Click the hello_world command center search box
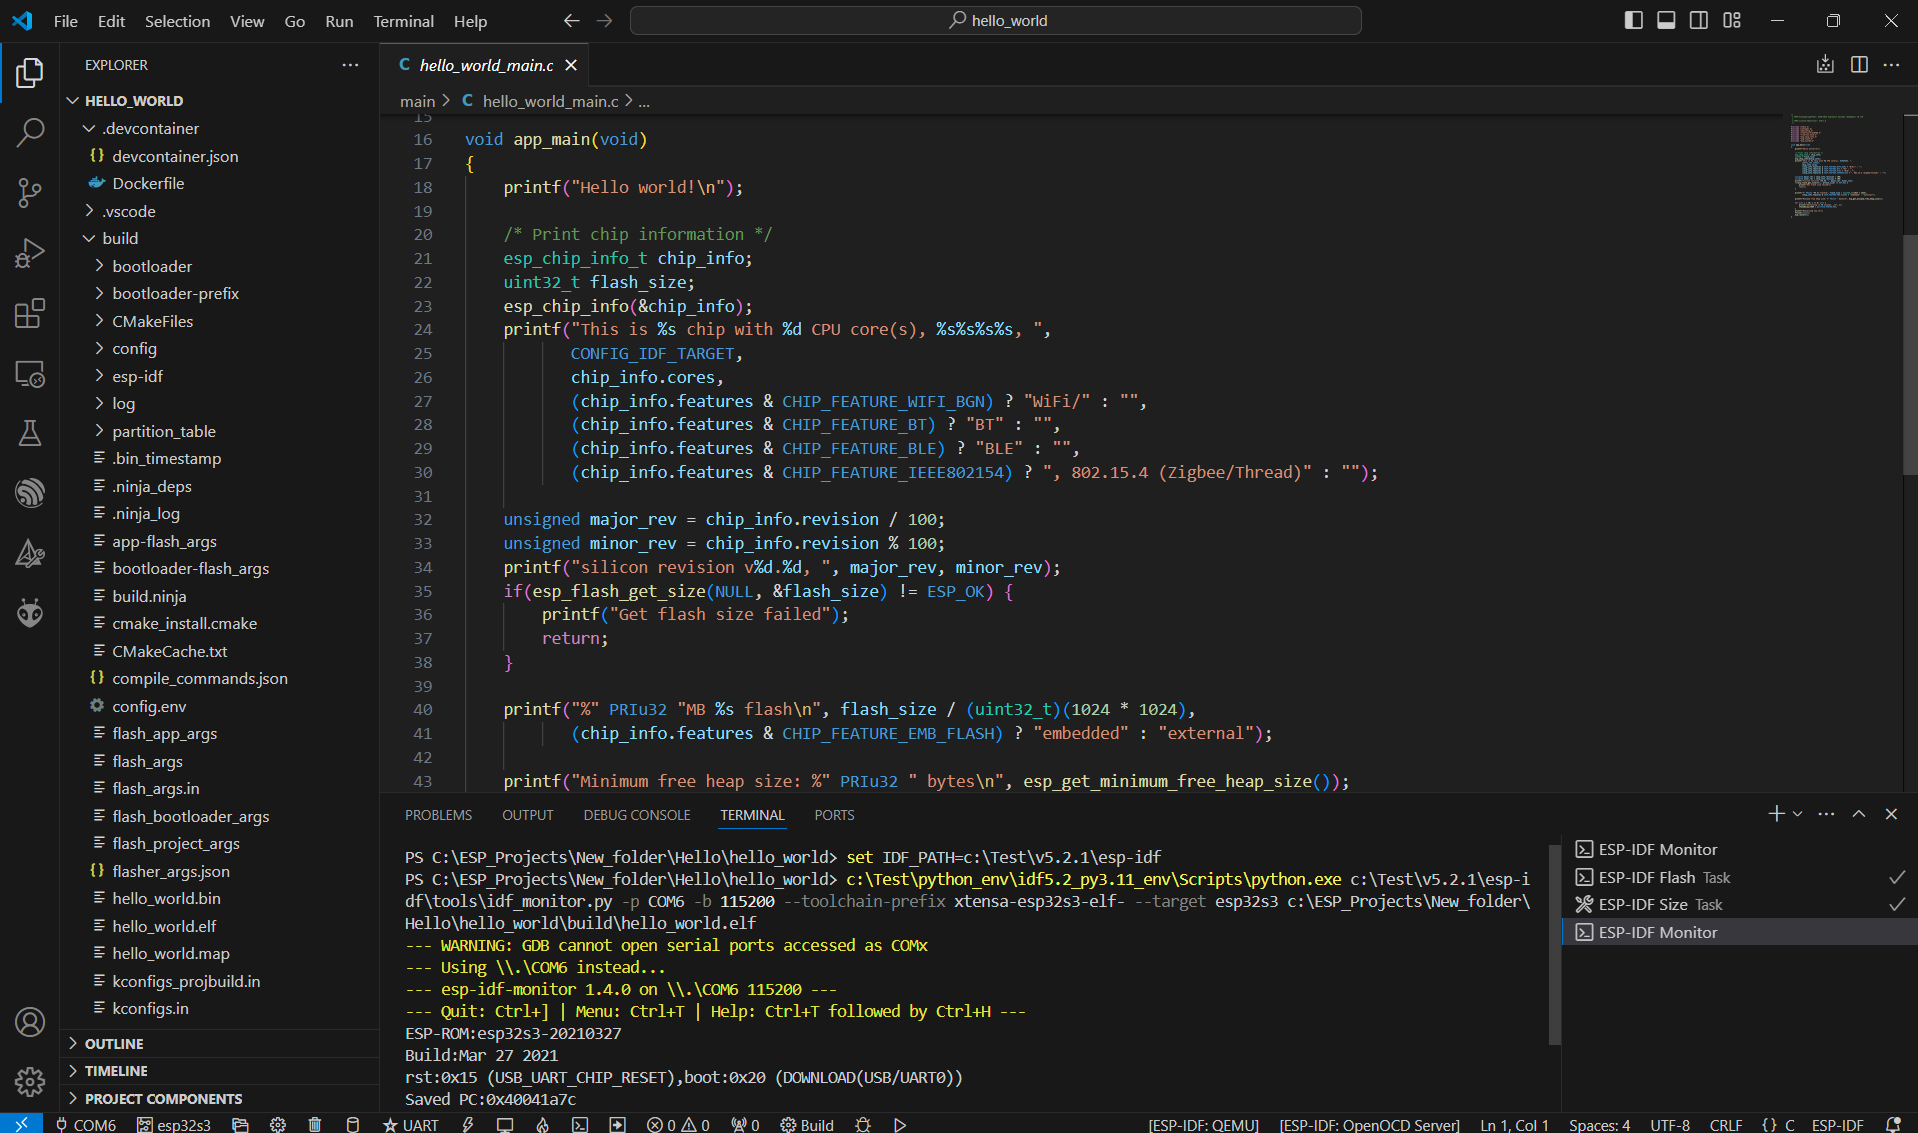Screen dimensions: 1918x1133 click(x=996, y=20)
